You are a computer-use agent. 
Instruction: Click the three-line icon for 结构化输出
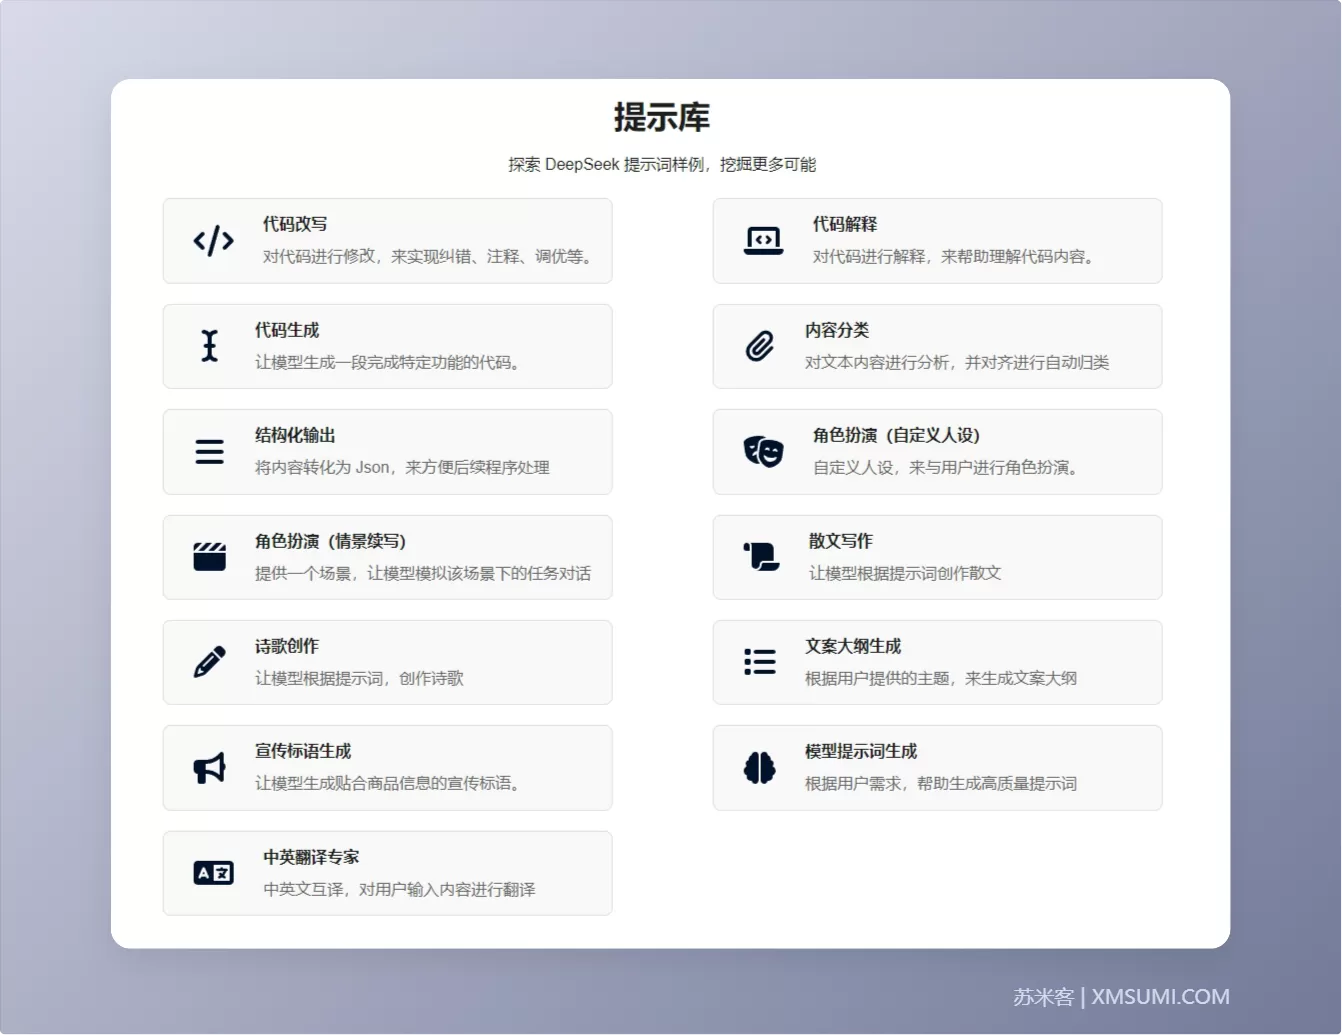(209, 452)
